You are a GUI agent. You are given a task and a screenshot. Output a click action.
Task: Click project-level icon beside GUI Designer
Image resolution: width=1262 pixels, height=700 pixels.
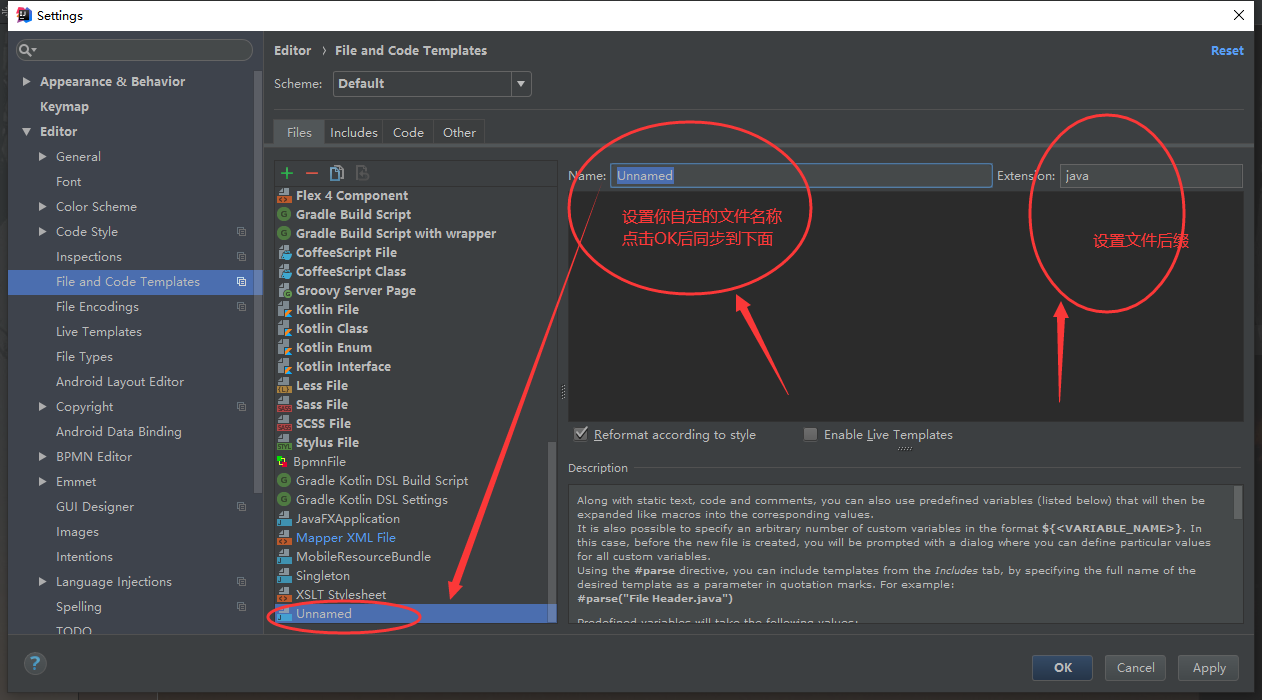click(x=241, y=507)
